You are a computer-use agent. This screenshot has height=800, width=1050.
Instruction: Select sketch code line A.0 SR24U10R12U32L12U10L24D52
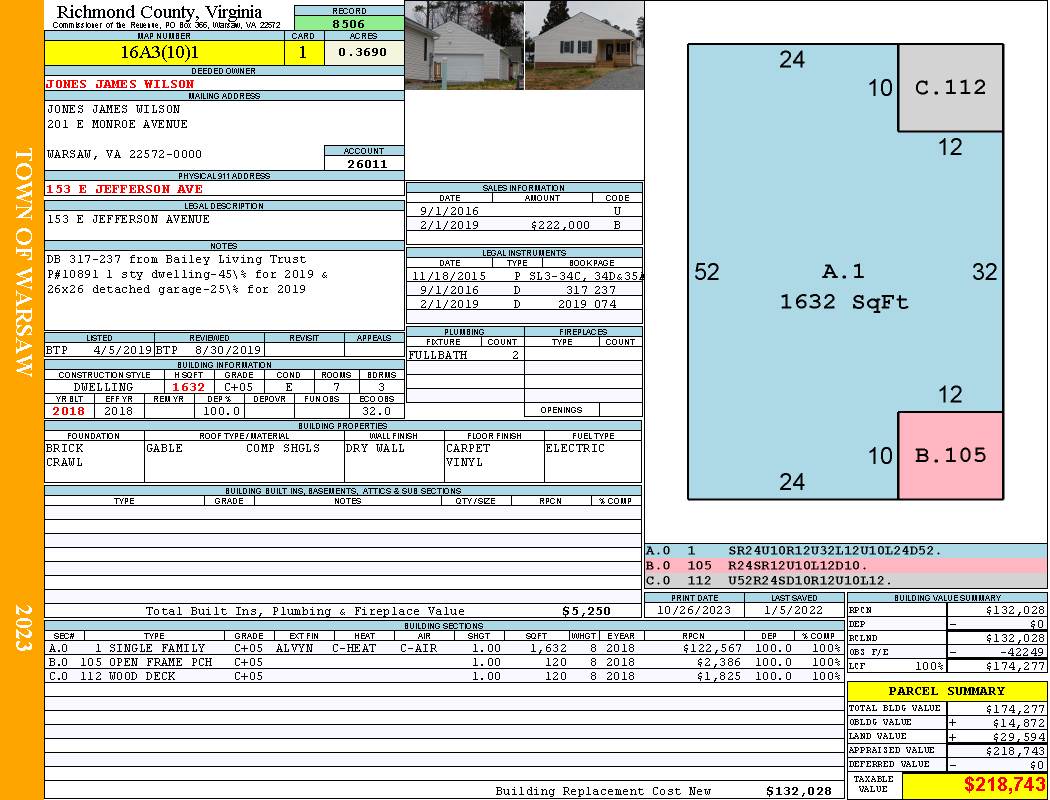846,551
